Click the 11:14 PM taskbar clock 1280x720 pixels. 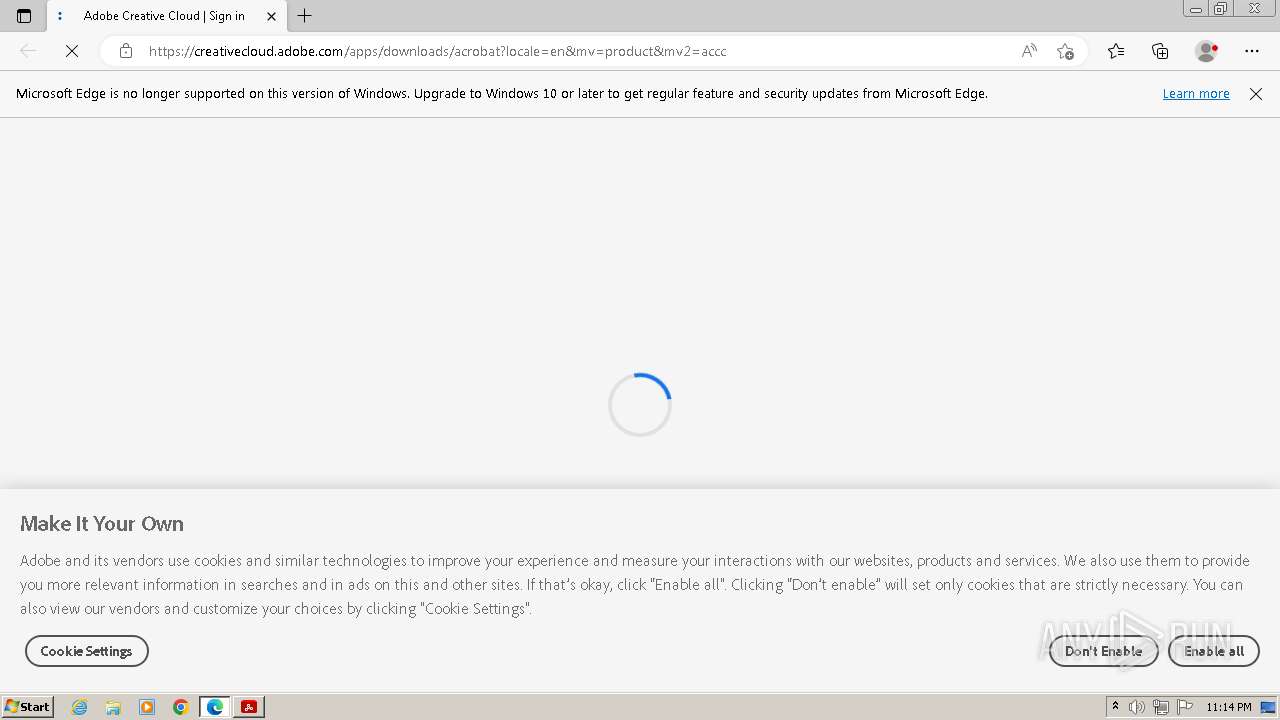click(x=1229, y=707)
